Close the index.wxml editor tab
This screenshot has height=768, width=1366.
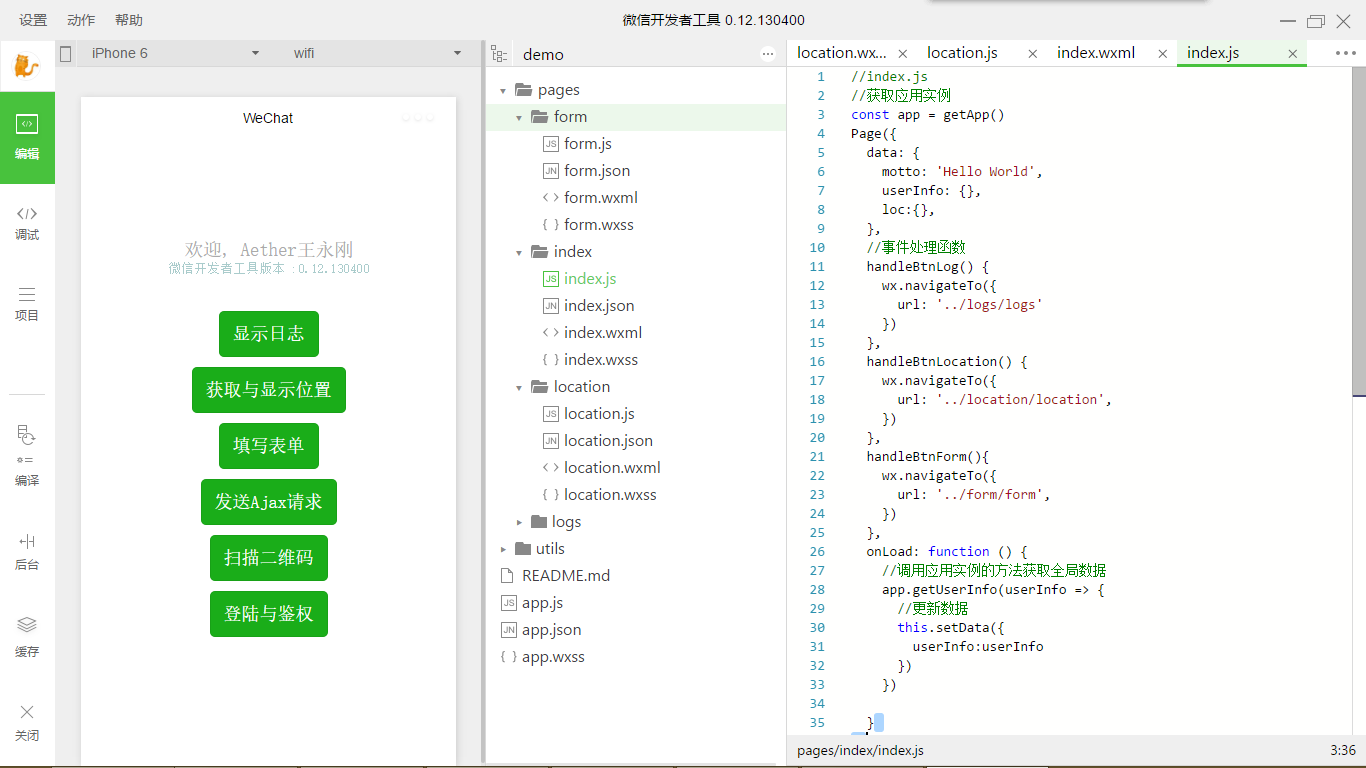click(x=1163, y=54)
